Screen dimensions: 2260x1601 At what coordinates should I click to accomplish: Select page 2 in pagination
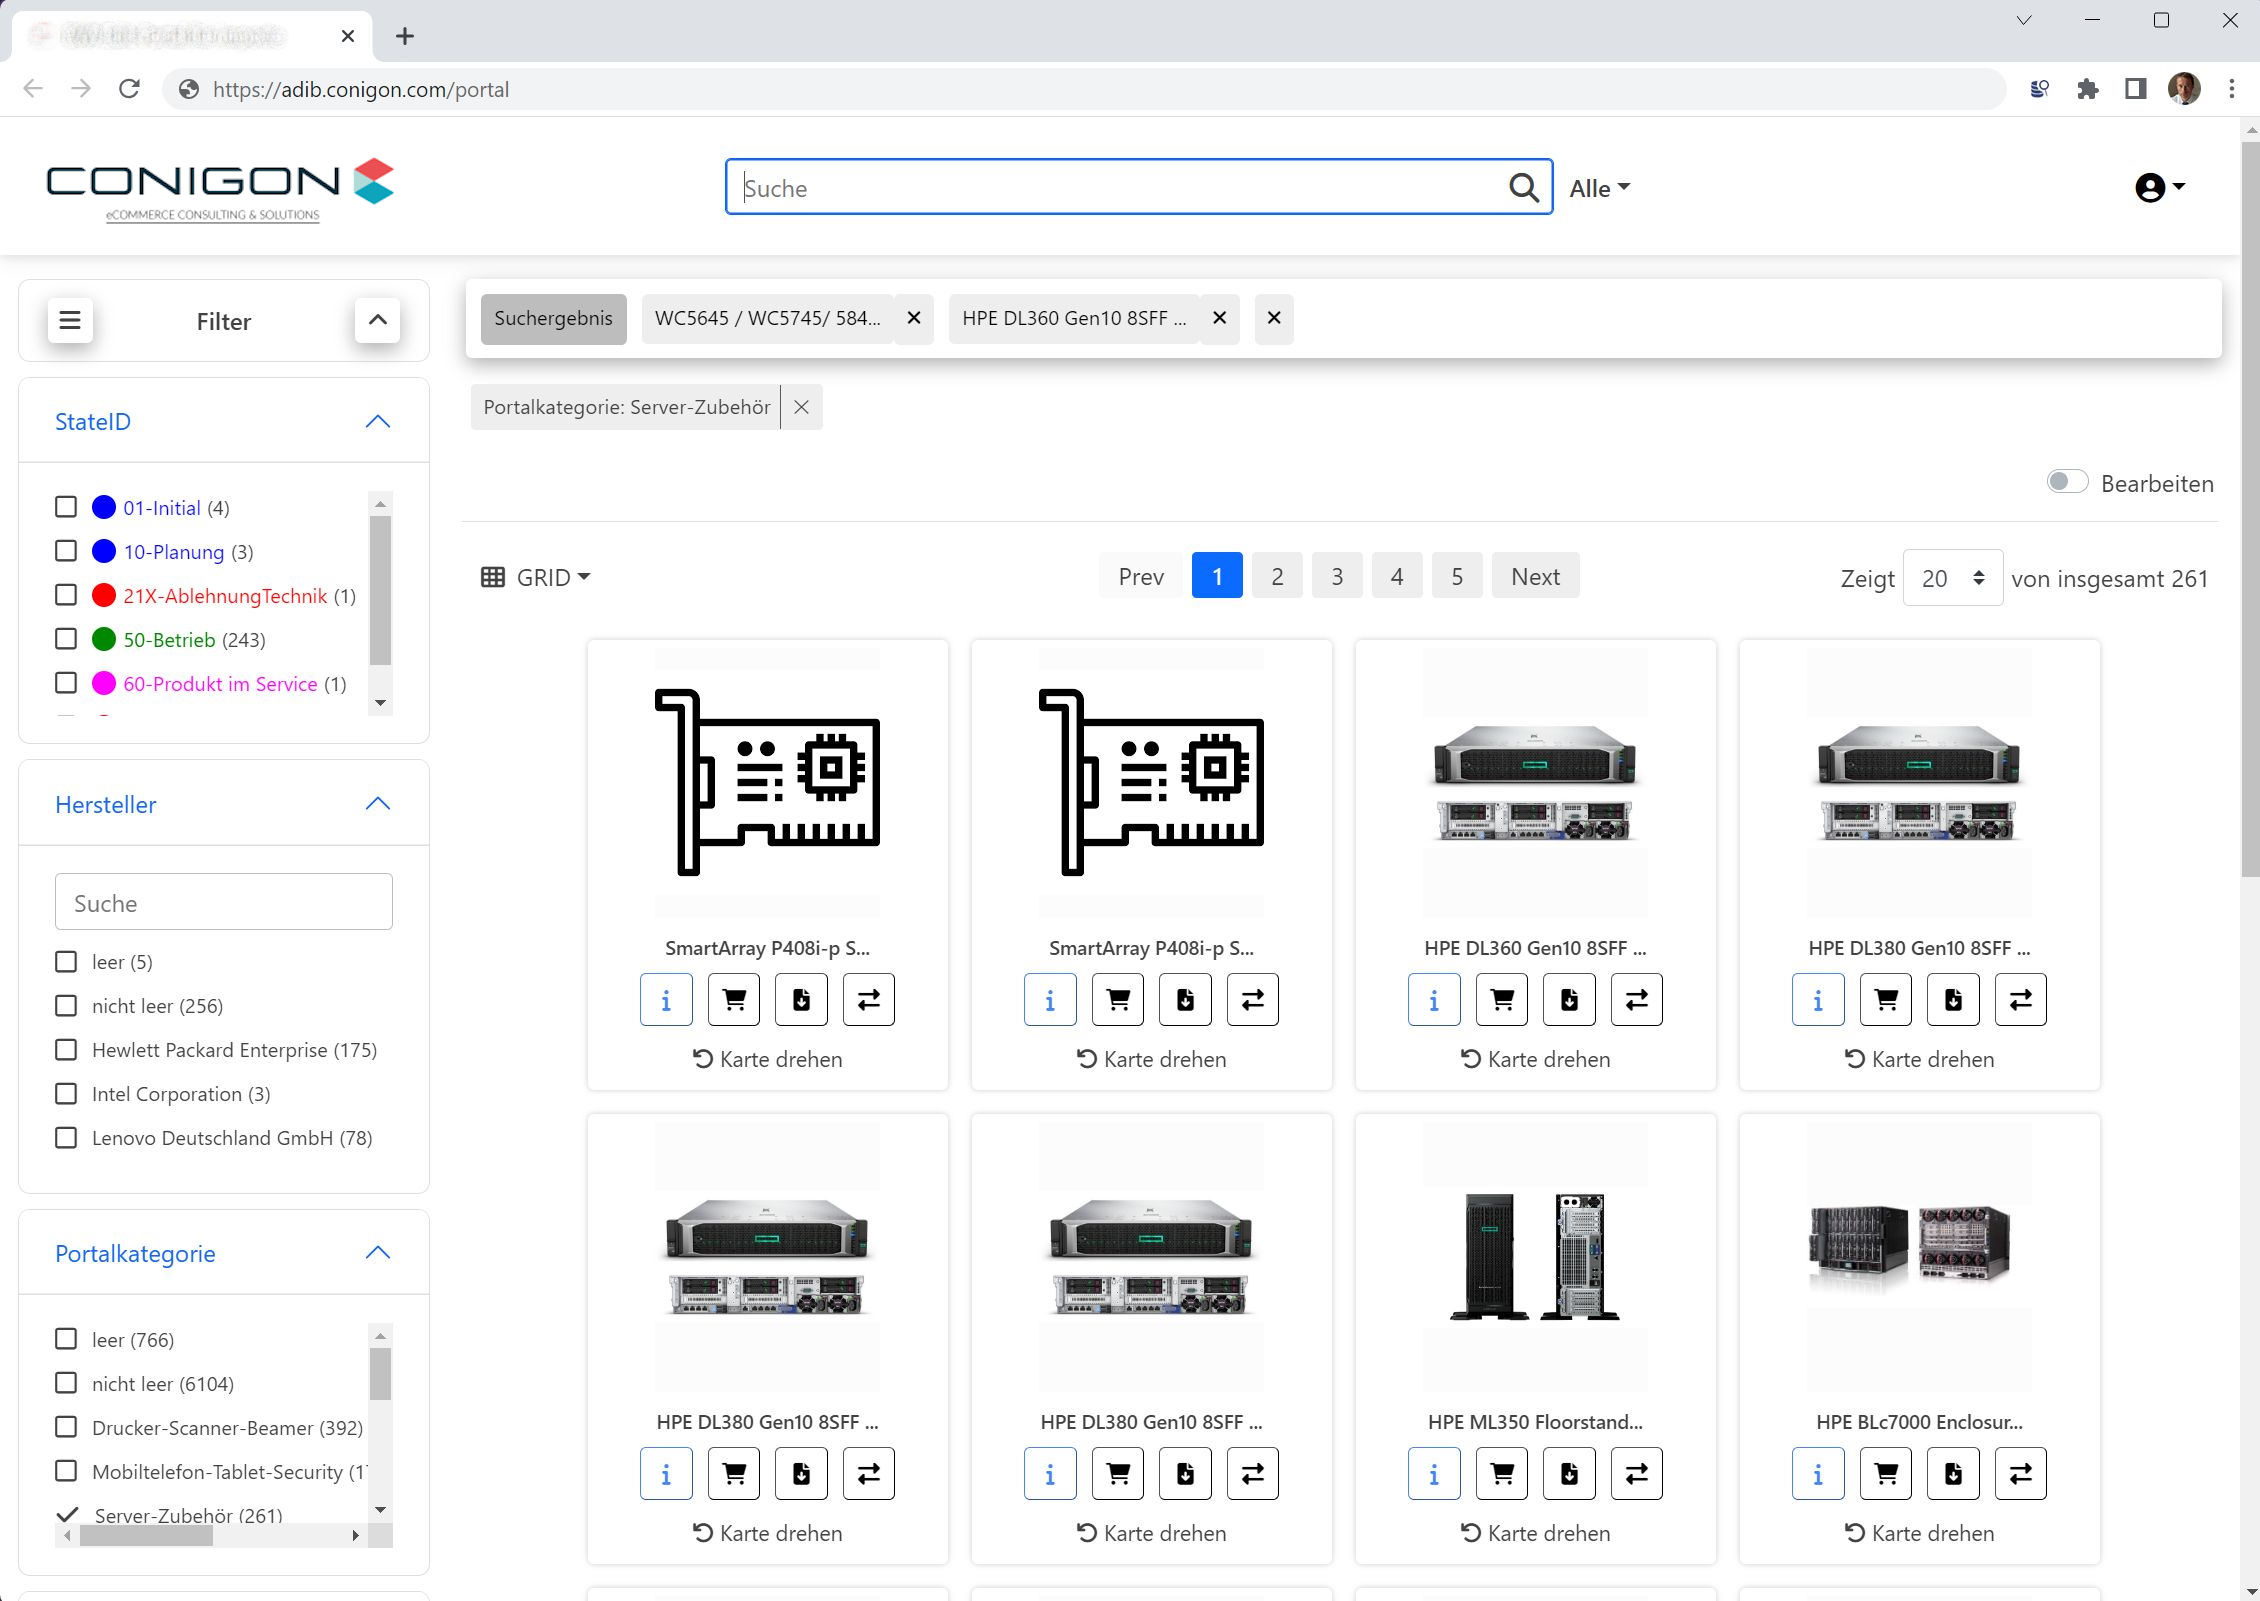(x=1276, y=575)
